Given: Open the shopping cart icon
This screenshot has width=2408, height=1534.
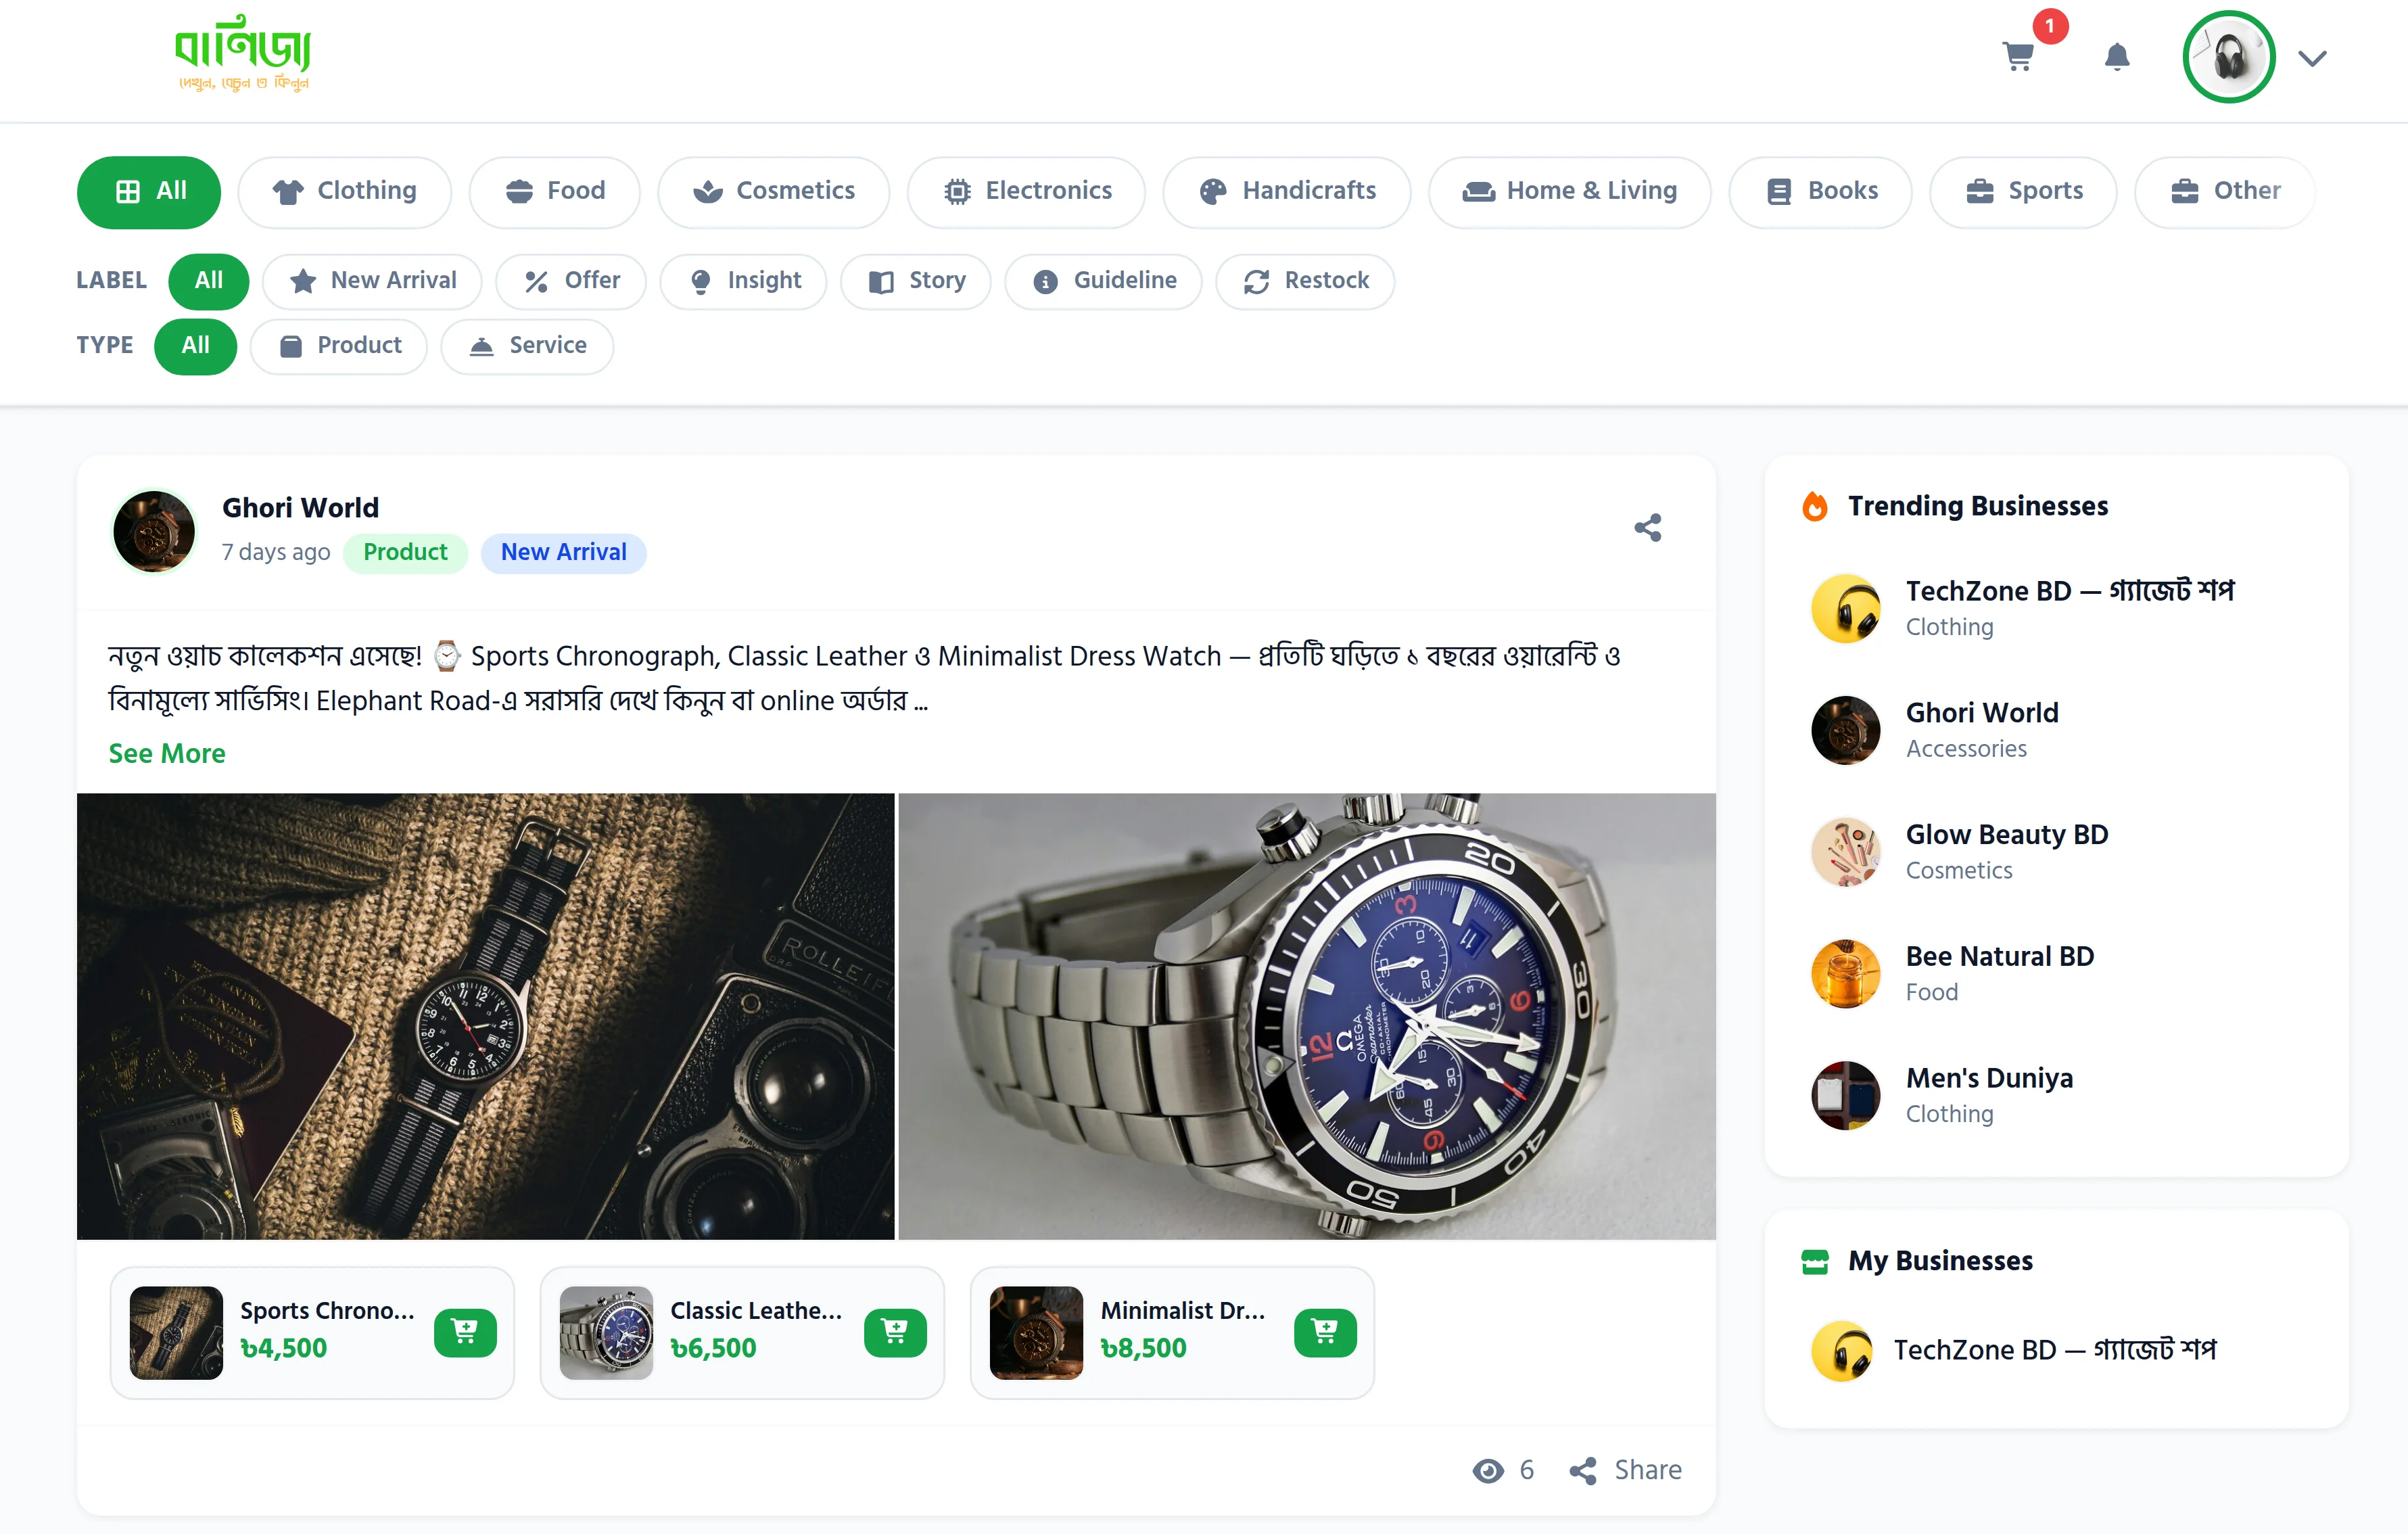Looking at the screenshot, I should (x=2019, y=57).
